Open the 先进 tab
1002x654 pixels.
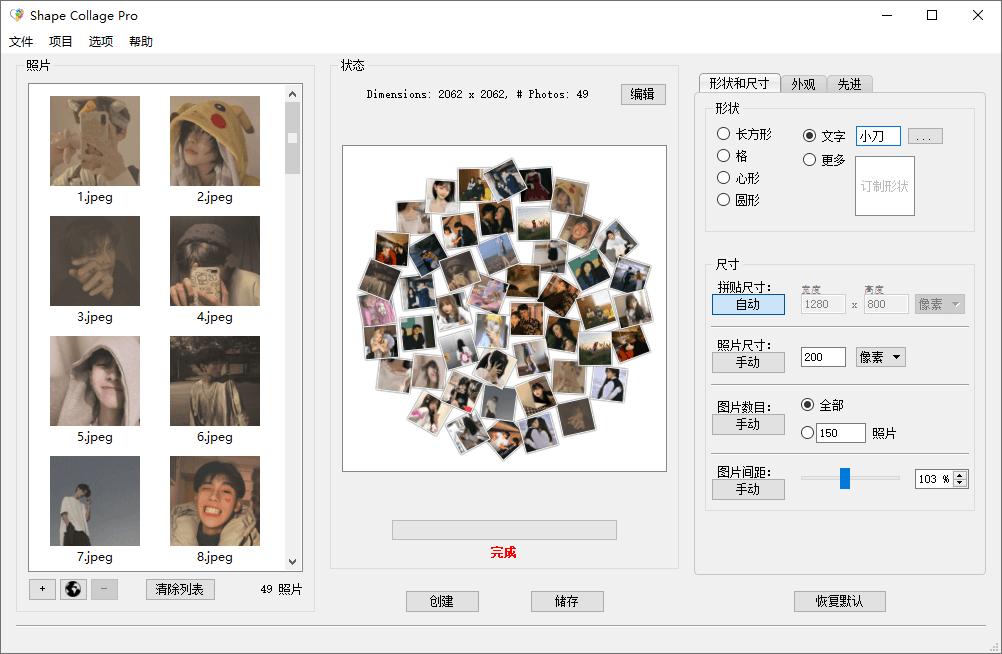(x=849, y=84)
